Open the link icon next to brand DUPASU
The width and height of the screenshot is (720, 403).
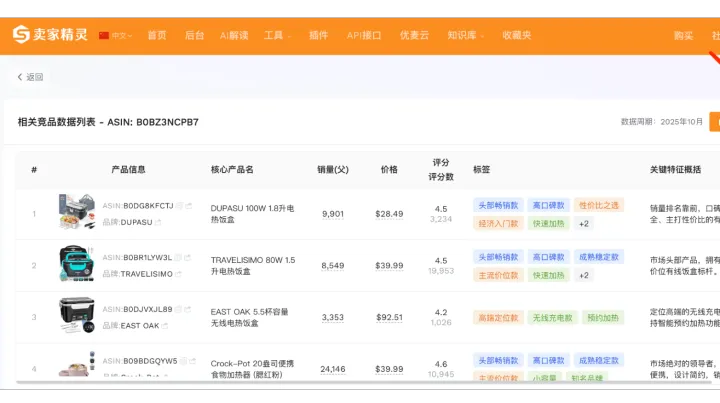[158, 222]
